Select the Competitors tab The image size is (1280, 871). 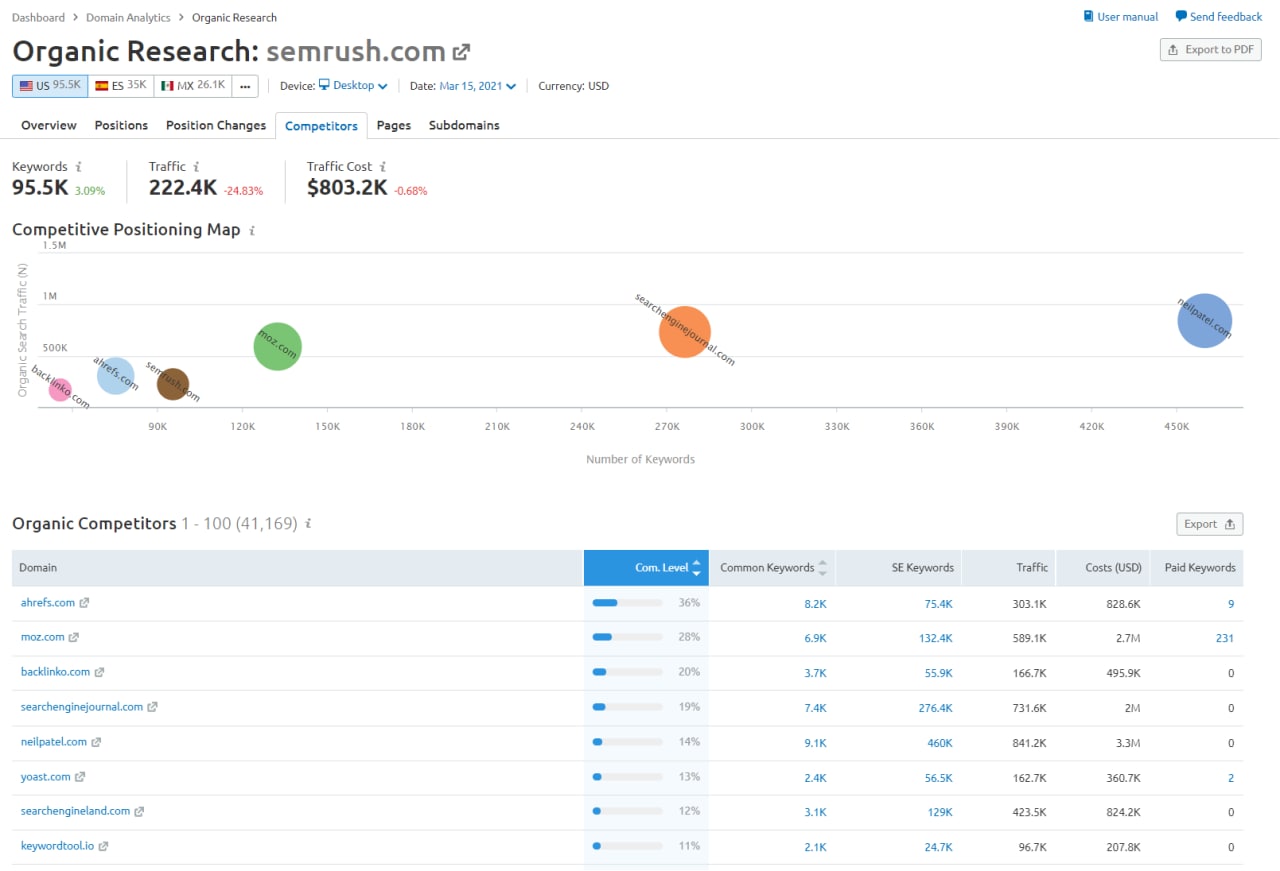tap(321, 126)
